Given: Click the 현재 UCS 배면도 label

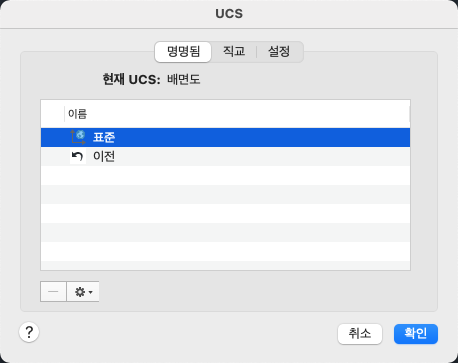Looking at the screenshot, I should tap(151, 80).
